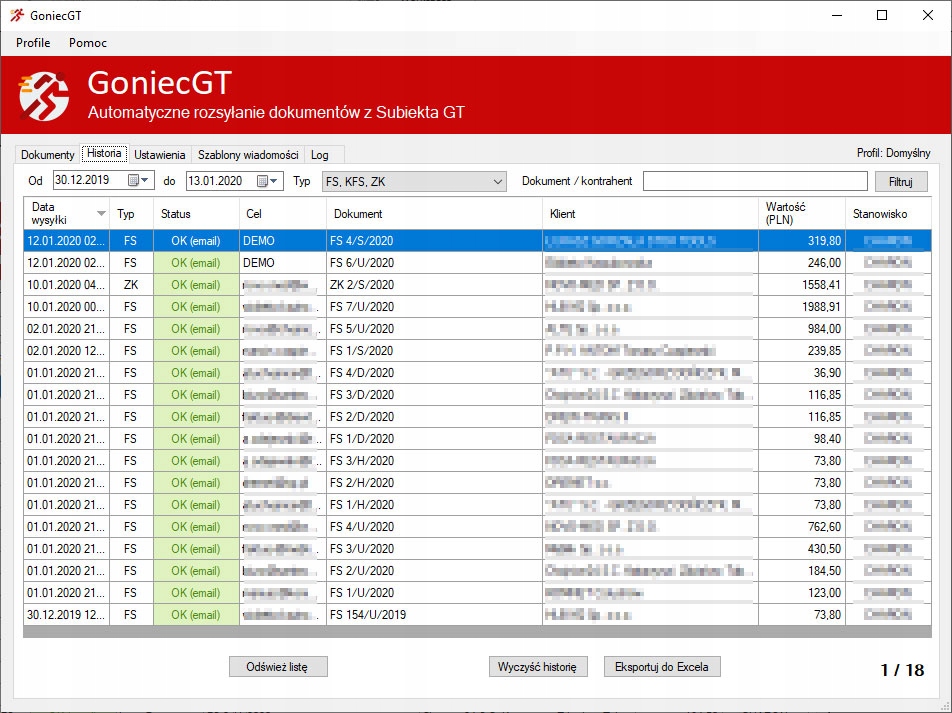Open the Log tab
Screen dimensions: 952x713
tap(319, 155)
